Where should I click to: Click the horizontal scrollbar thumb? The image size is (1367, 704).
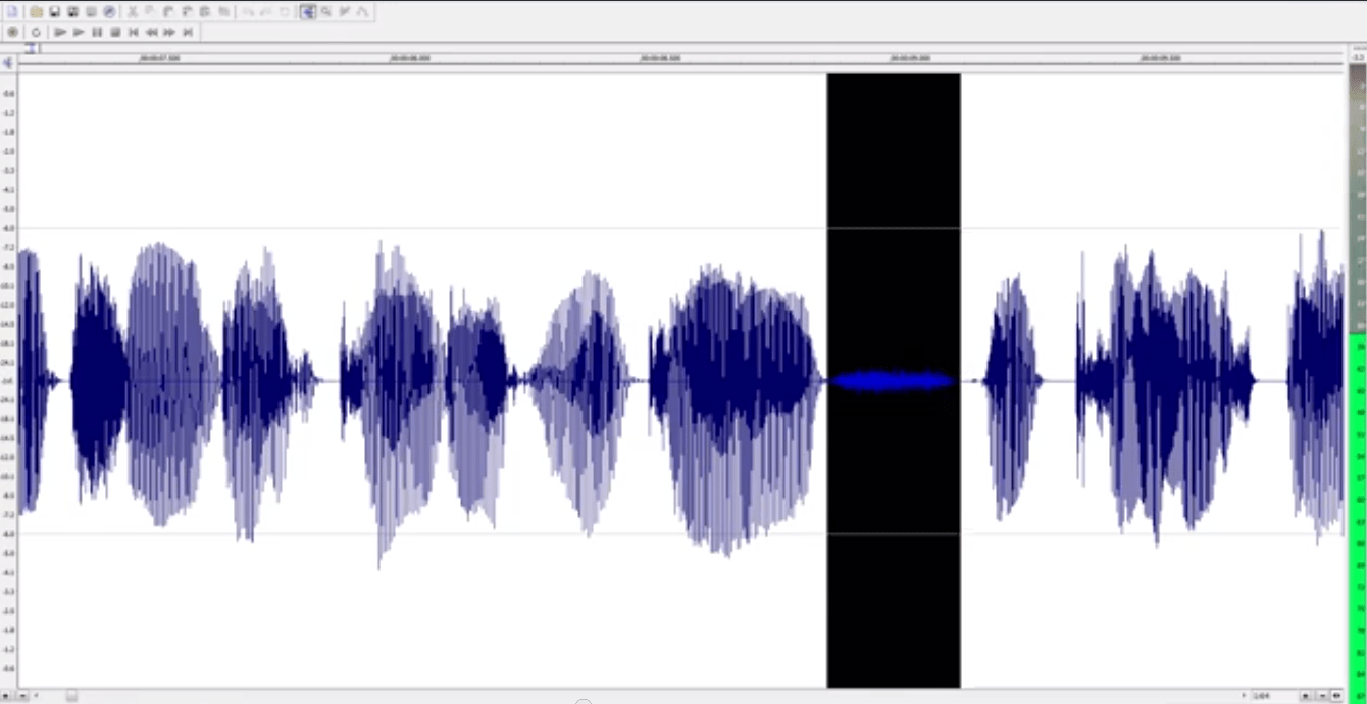[72, 695]
